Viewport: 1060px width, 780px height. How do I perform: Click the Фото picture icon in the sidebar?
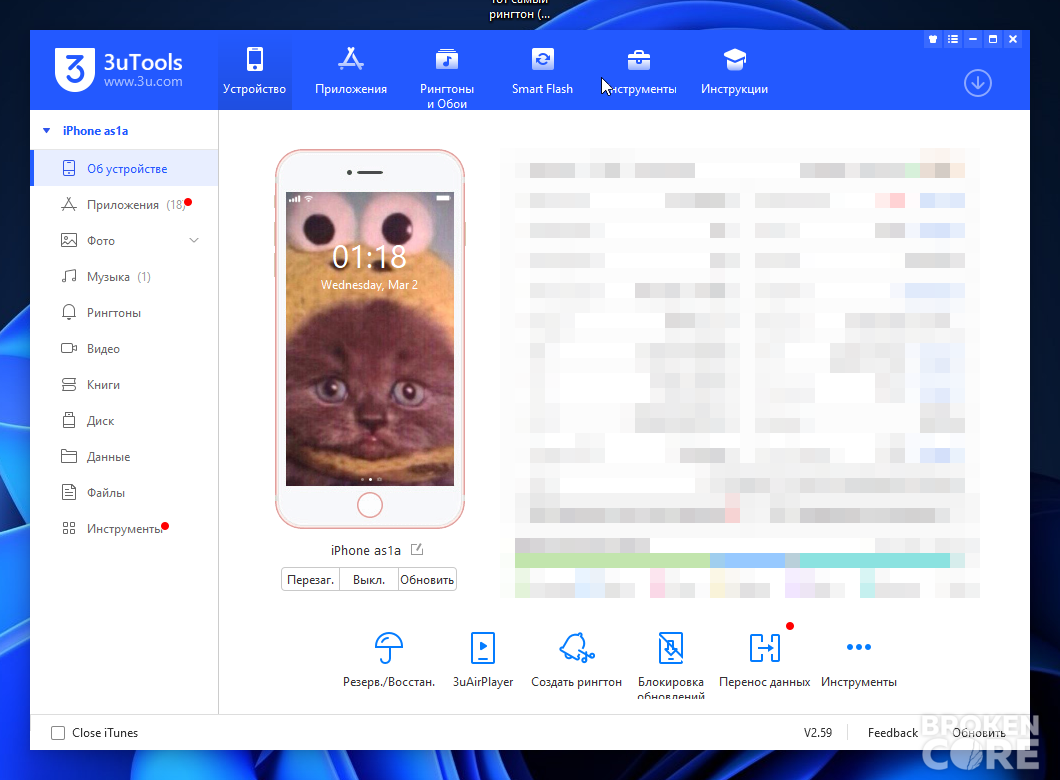(x=69, y=240)
